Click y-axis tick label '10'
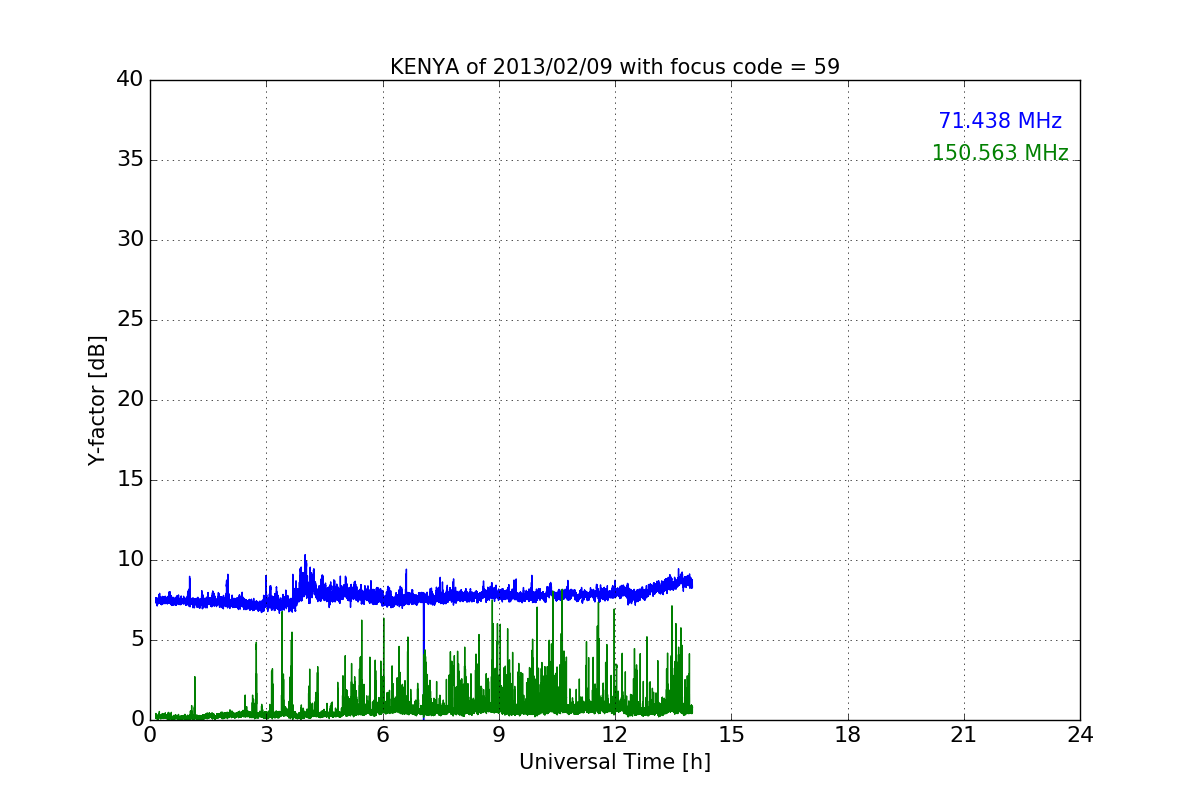 130,559
